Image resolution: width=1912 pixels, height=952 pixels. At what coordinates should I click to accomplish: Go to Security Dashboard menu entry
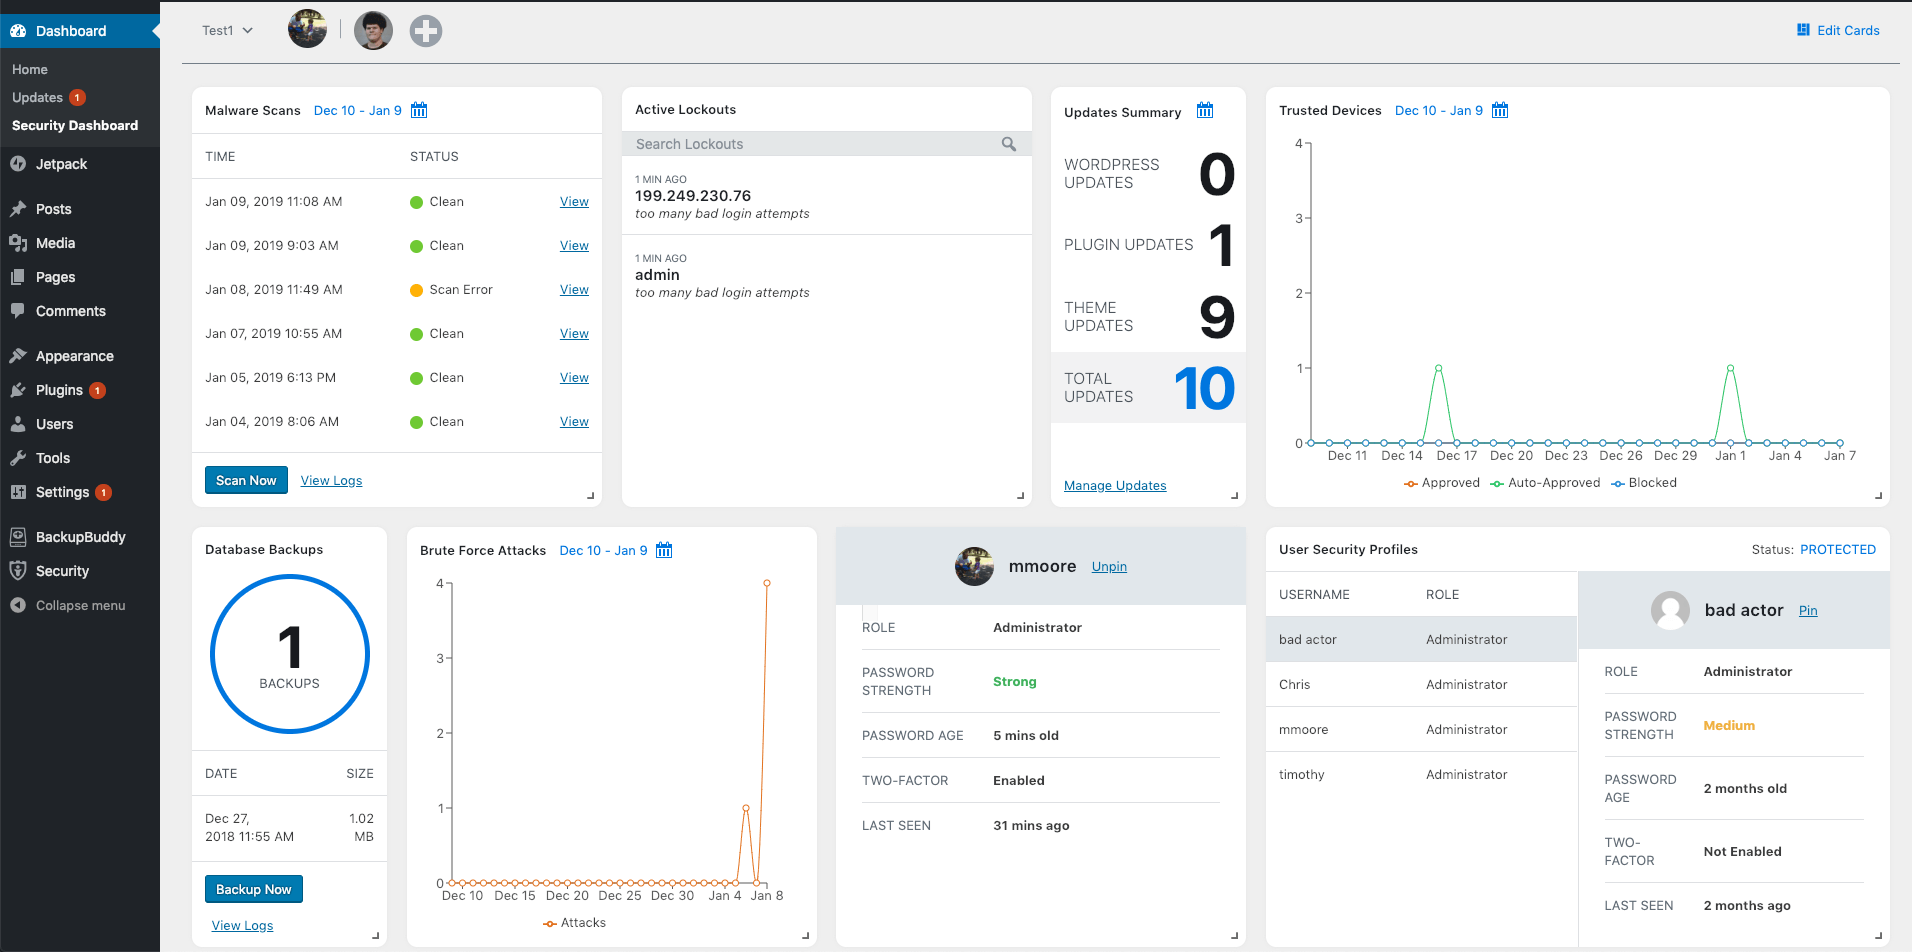point(74,125)
